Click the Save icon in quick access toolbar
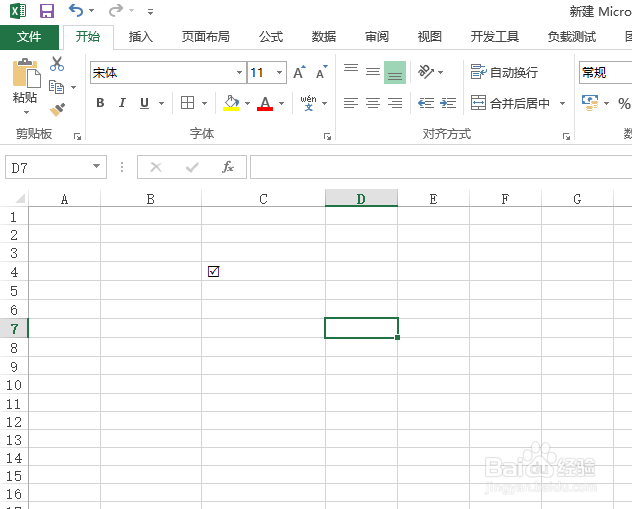The width and height of the screenshot is (632, 509). click(47, 11)
